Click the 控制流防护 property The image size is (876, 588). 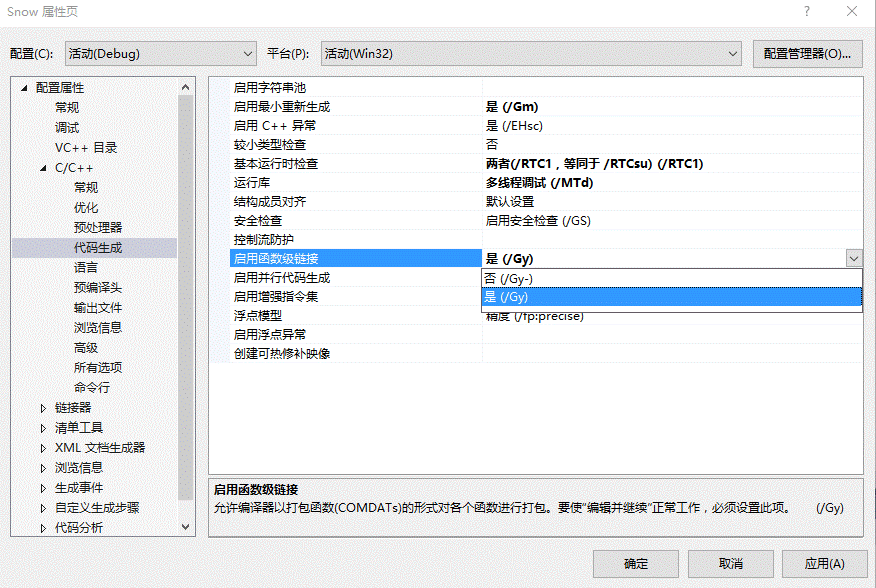click(x=264, y=240)
